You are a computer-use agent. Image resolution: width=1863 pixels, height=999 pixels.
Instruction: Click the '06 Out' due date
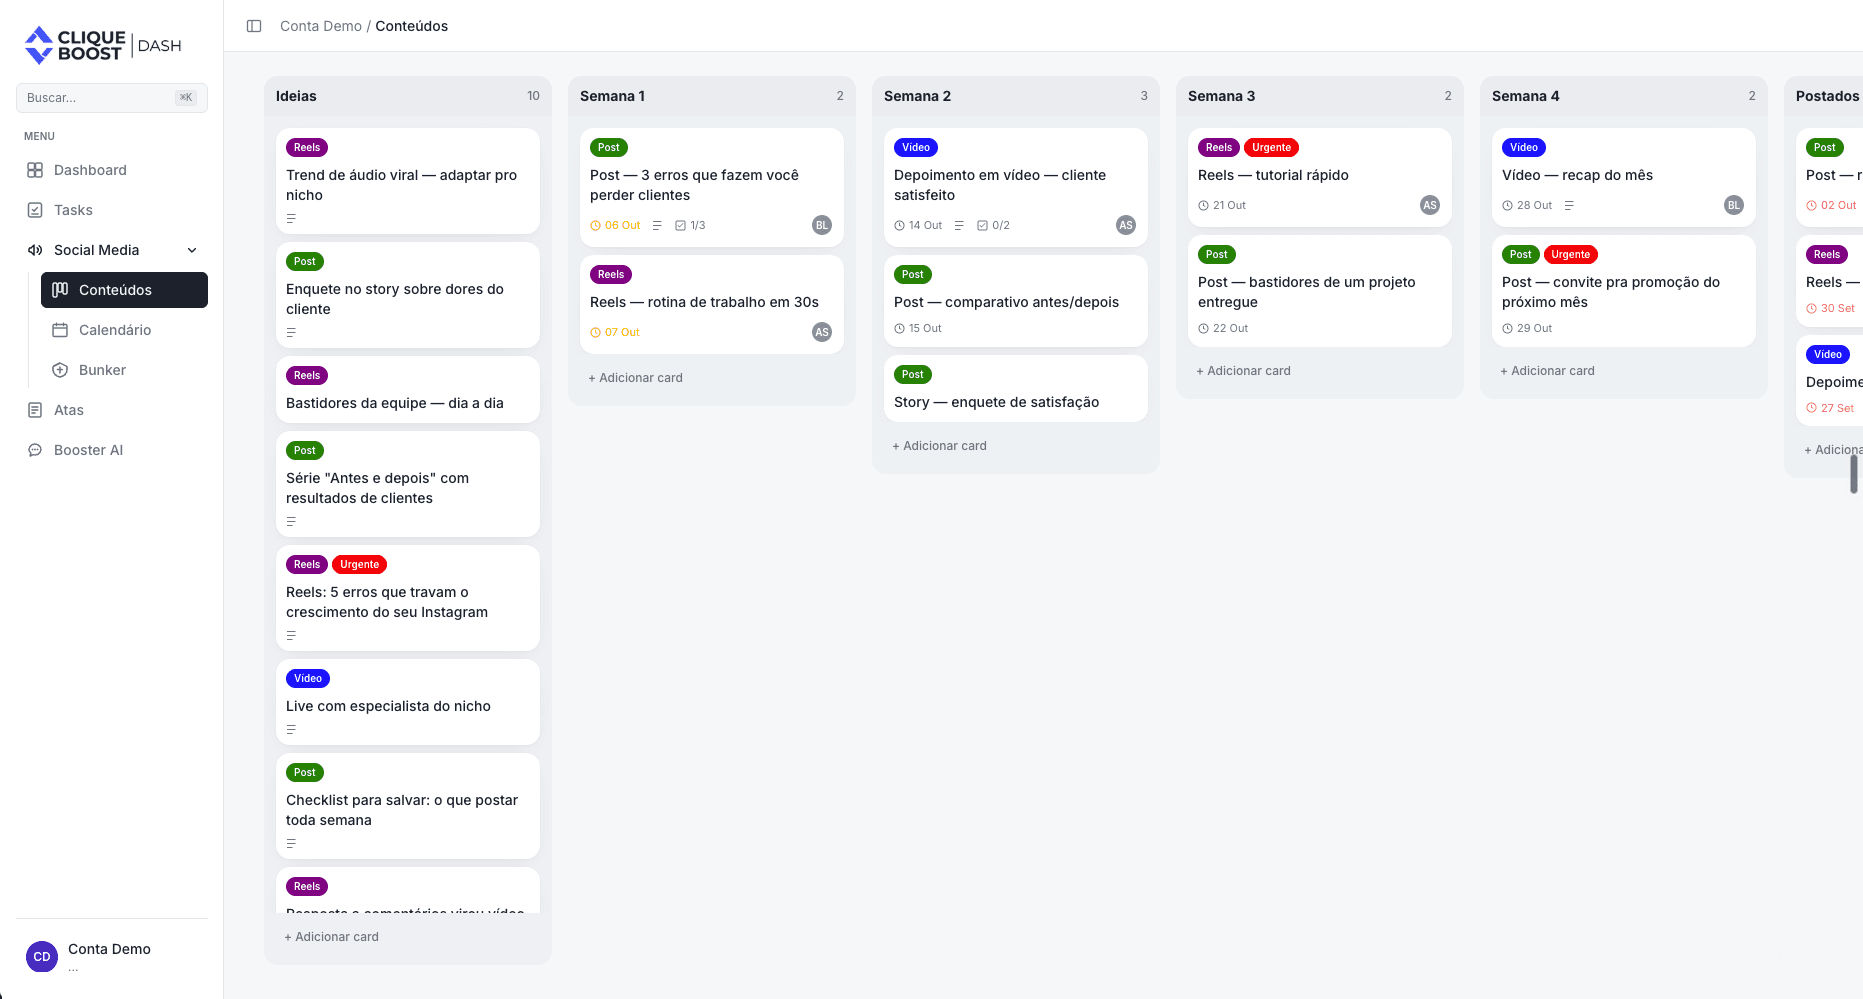(x=615, y=226)
